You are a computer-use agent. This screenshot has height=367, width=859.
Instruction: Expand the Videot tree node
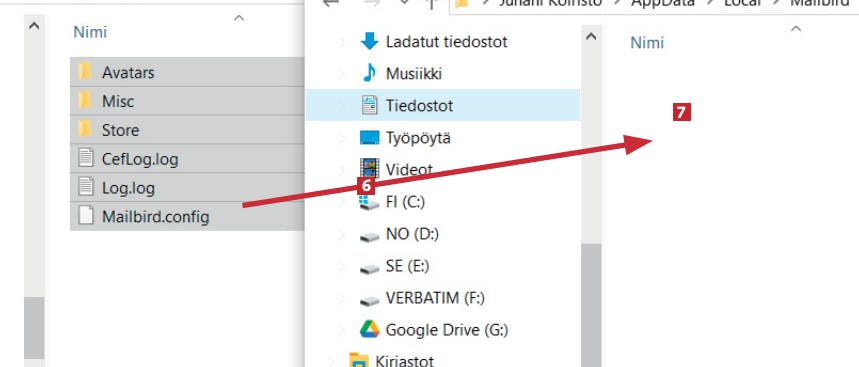[x=342, y=170]
